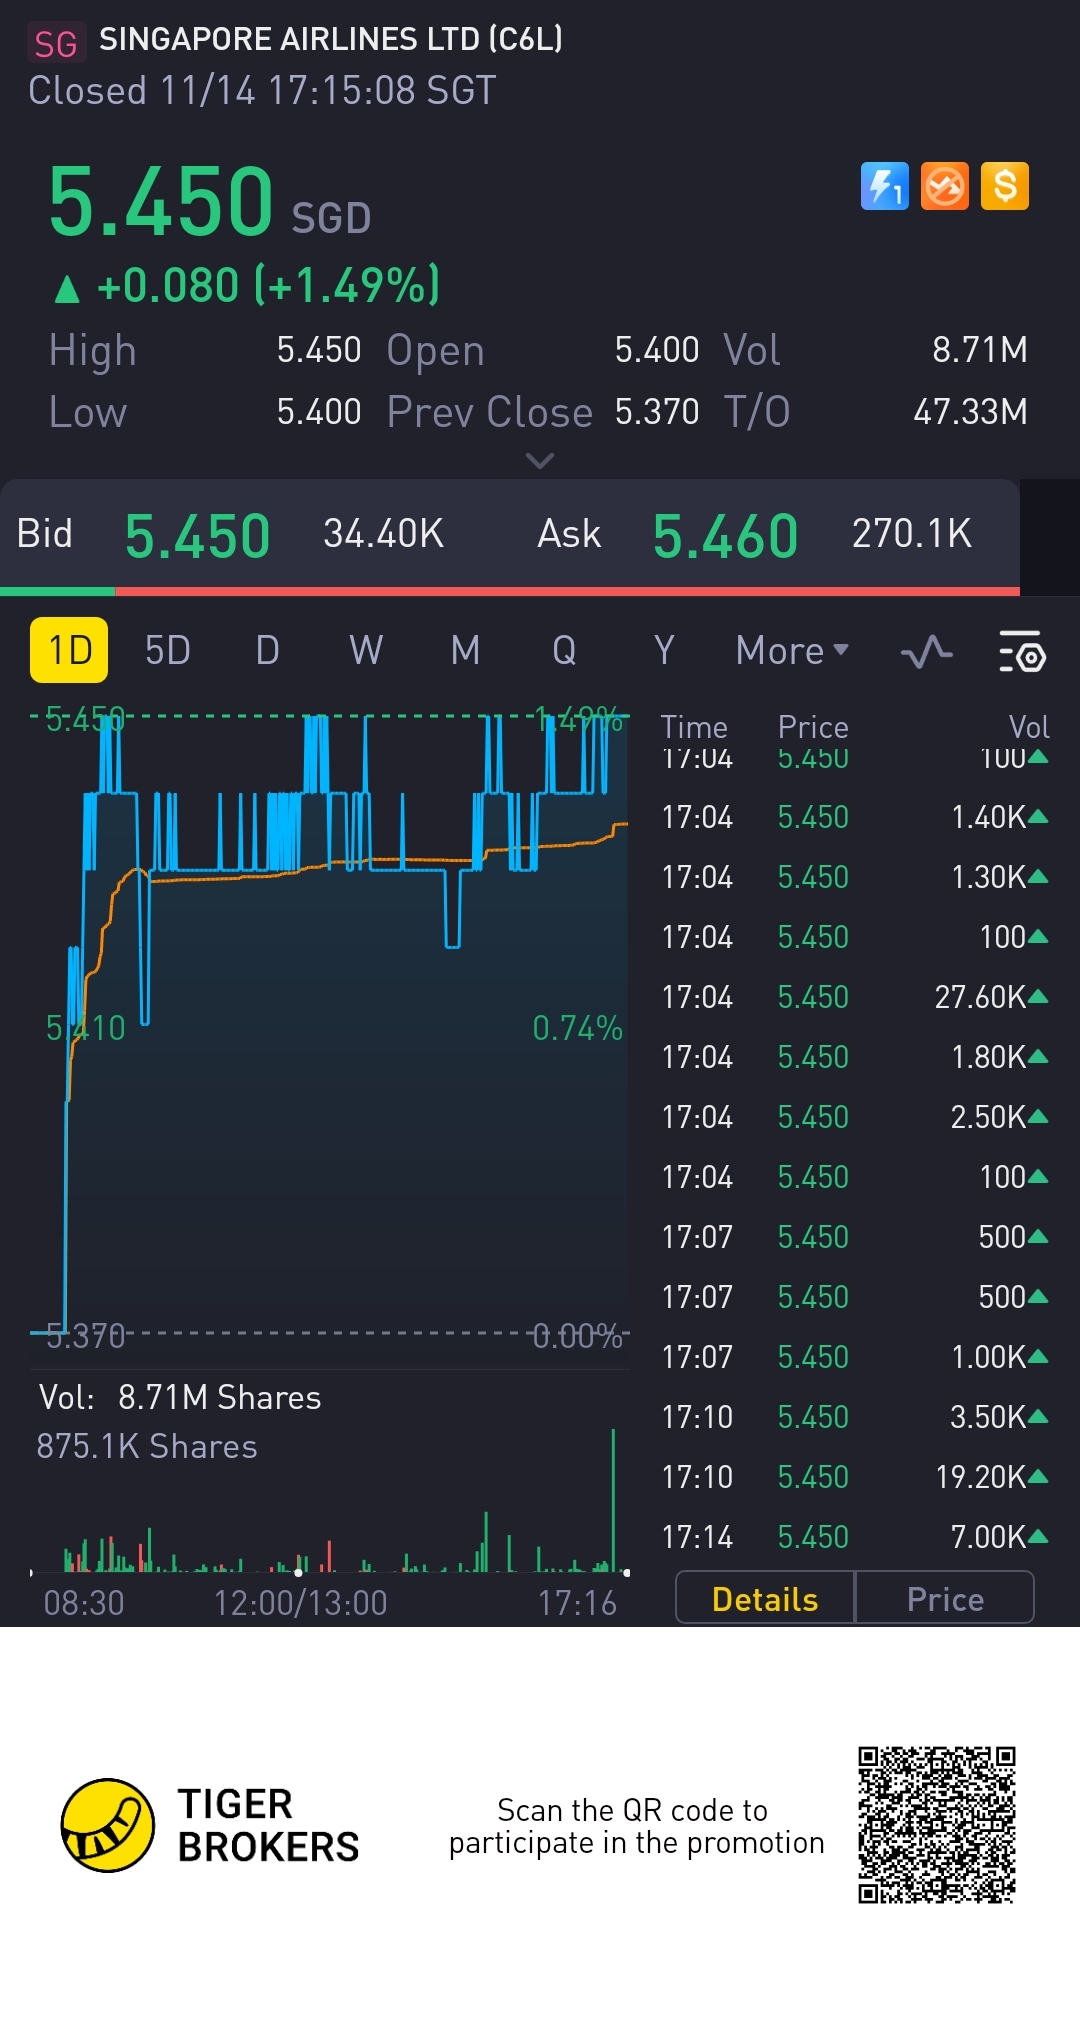Tap the Prev Close value 5.370
1080x2024 pixels.
click(x=657, y=412)
